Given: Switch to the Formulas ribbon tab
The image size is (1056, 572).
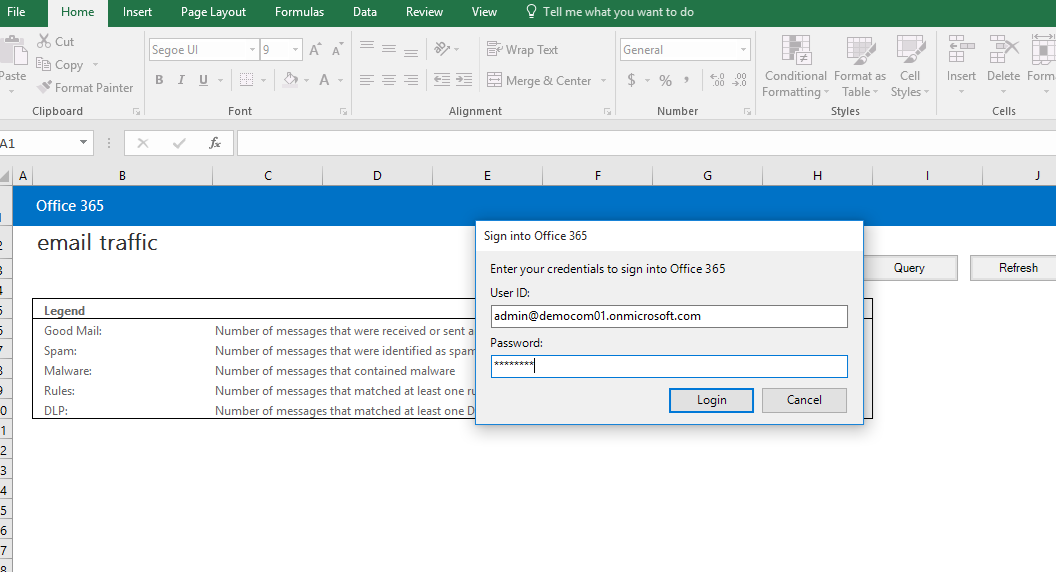Looking at the screenshot, I should coord(300,12).
